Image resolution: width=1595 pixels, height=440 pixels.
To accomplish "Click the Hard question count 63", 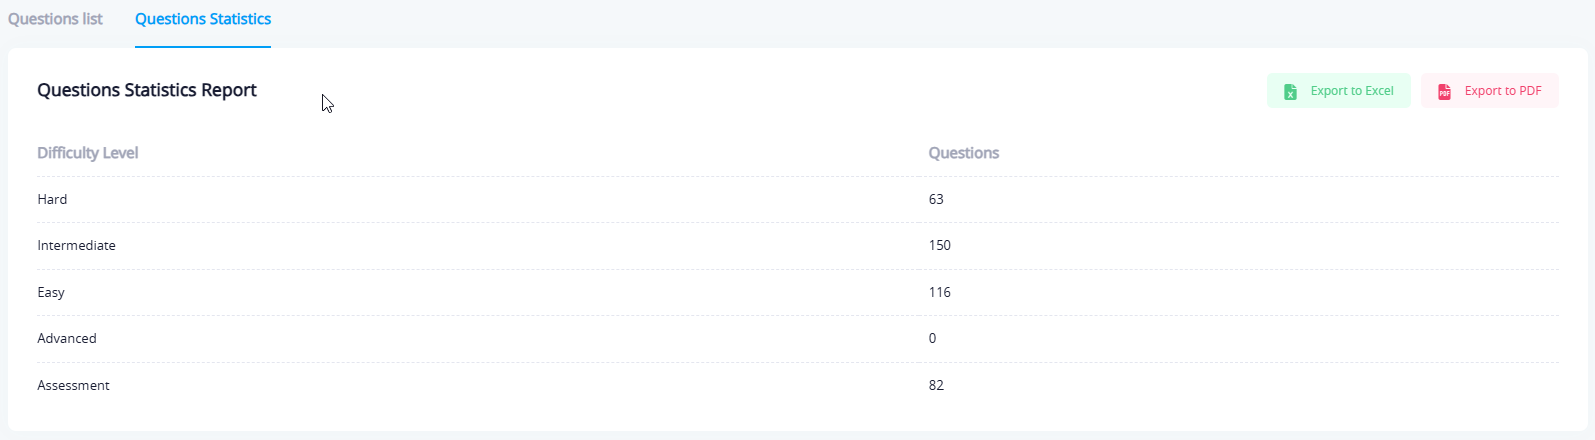I will [x=936, y=199].
